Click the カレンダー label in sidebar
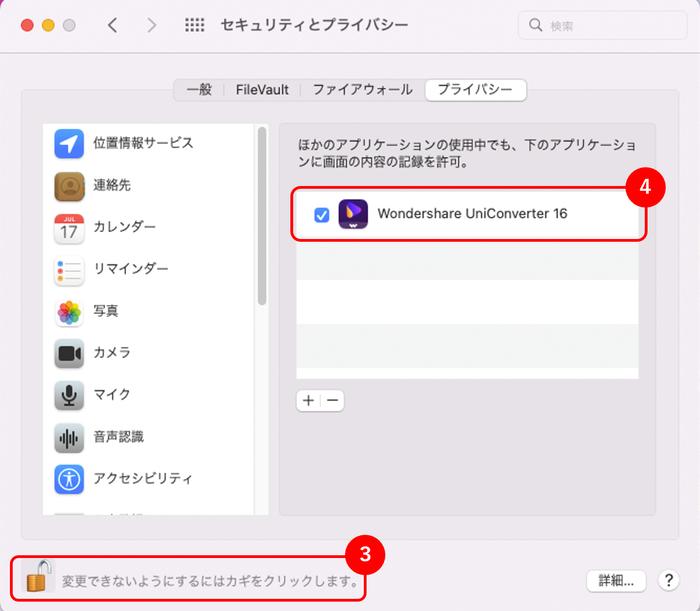The width and height of the screenshot is (700, 611). 125,226
